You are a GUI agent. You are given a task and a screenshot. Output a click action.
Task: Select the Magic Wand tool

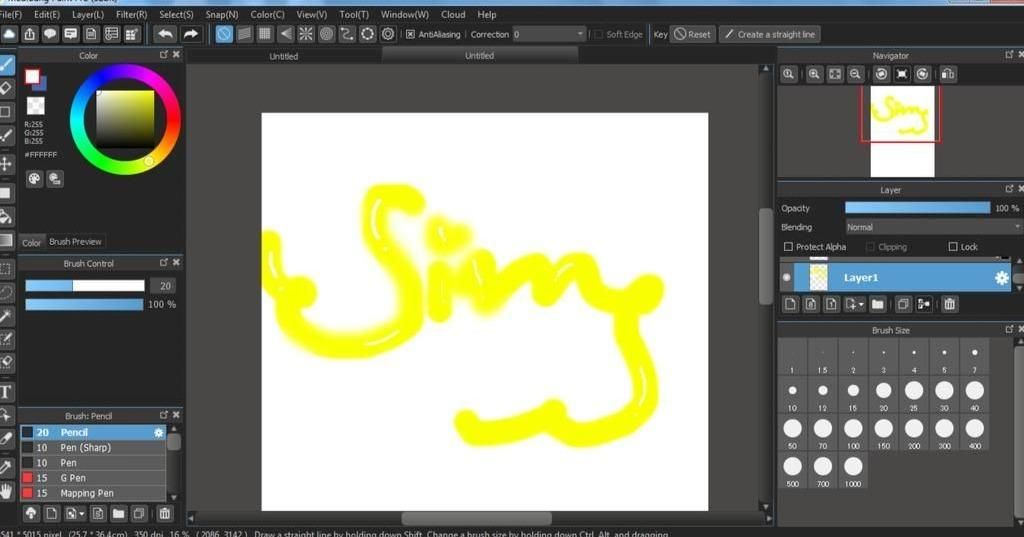[7, 317]
